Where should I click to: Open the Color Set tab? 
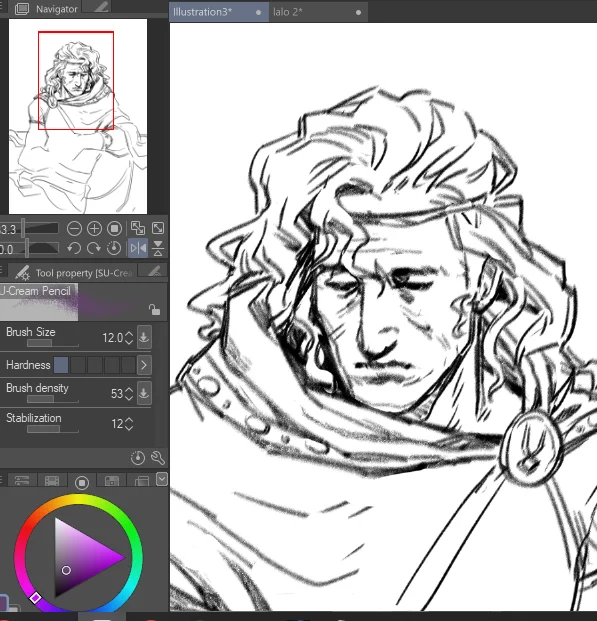tap(52, 480)
